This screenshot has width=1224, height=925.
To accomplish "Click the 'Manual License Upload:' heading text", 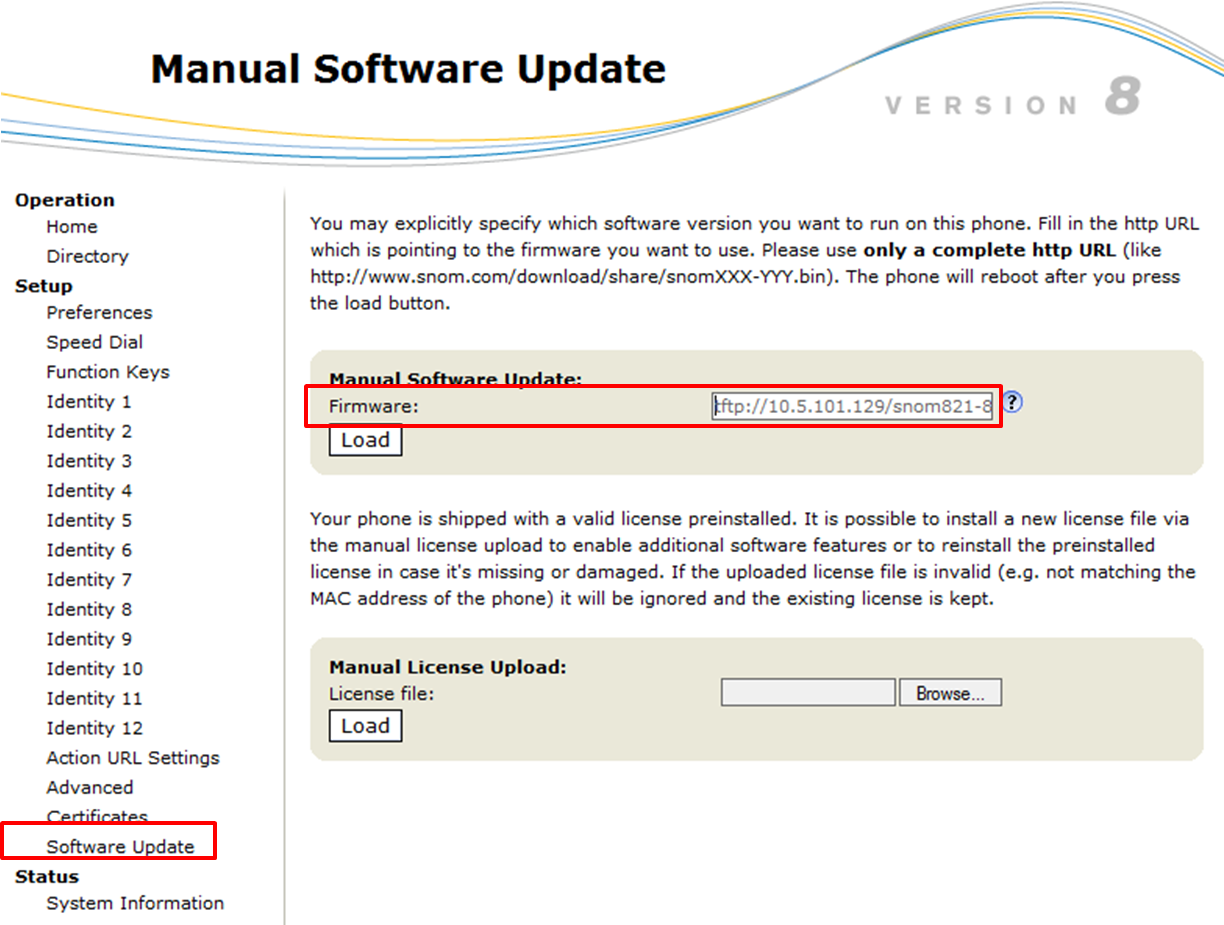I will point(448,667).
